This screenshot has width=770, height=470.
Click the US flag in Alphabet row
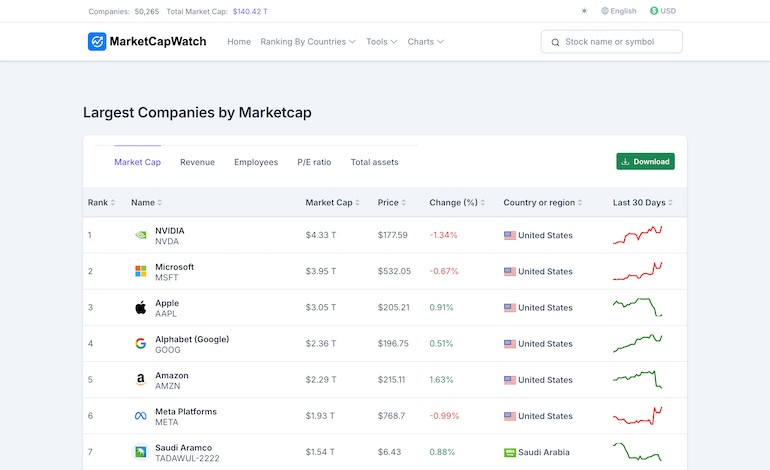tap(510, 344)
